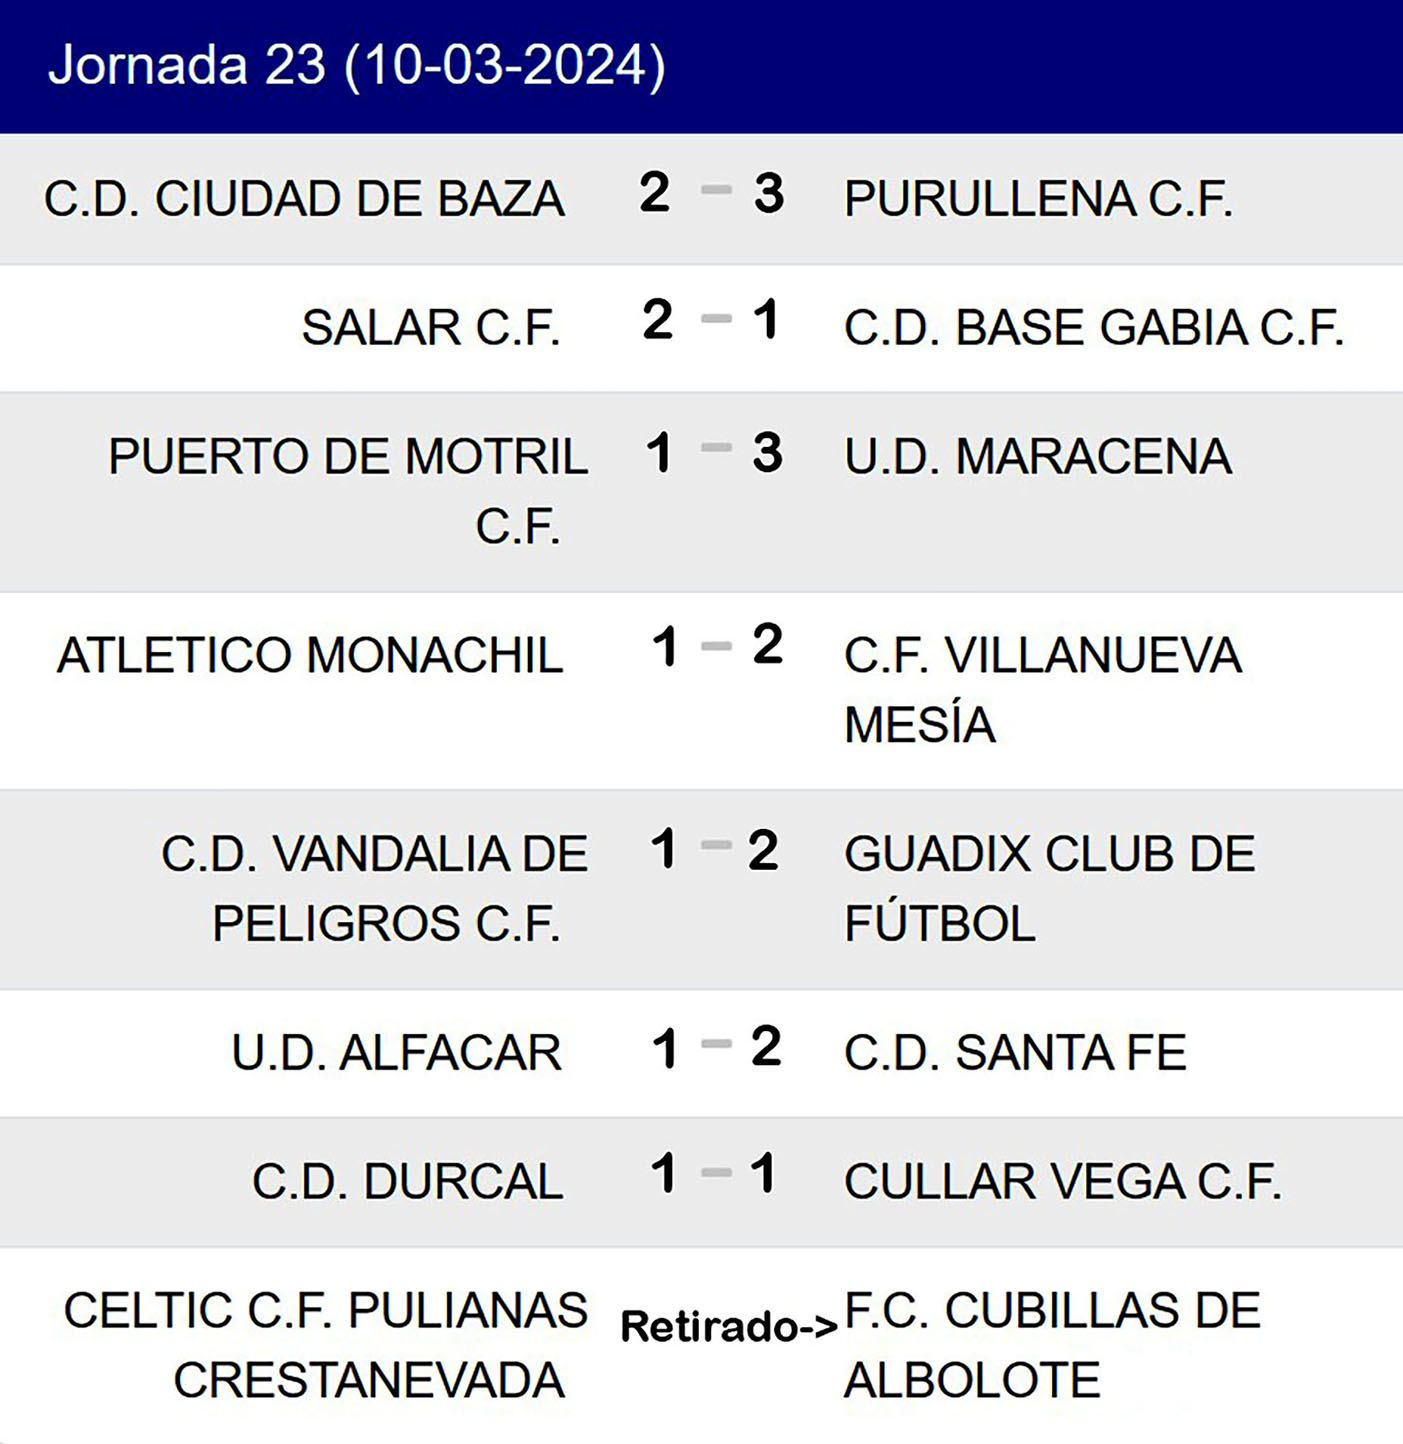Click the Jornada 23 (10-03-2024) header
This screenshot has height=1444, width=1403.
[x=356, y=66]
